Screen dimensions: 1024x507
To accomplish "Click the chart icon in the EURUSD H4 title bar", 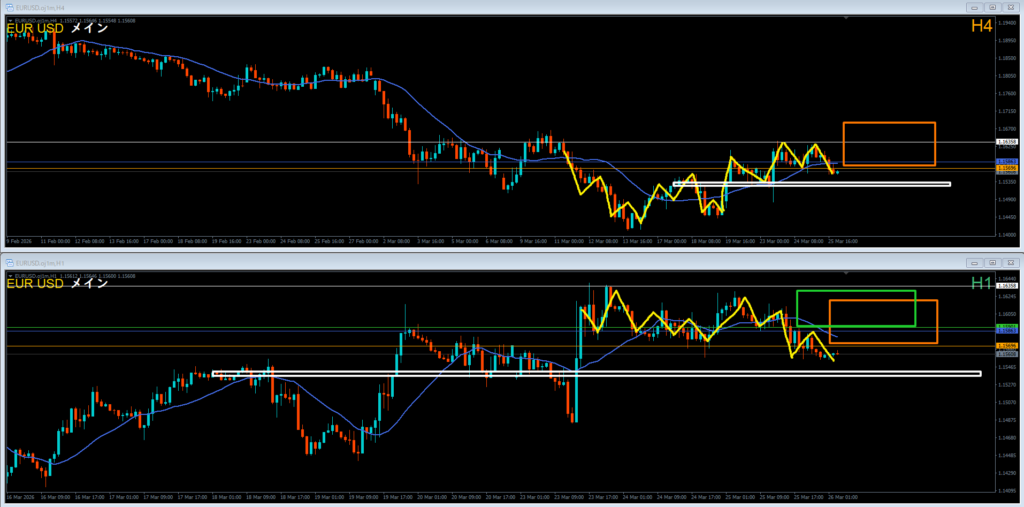I will click(x=10, y=7).
